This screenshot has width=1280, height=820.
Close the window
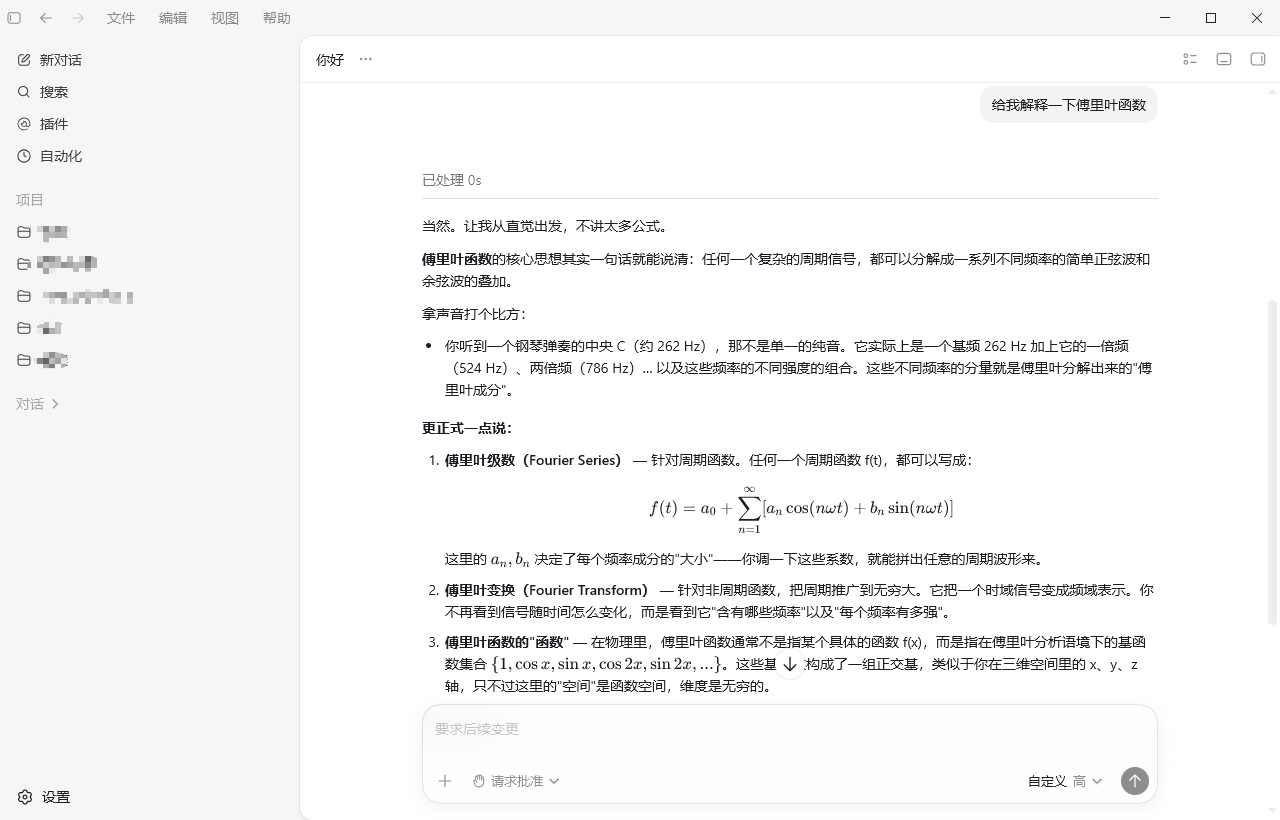[1257, 18]
